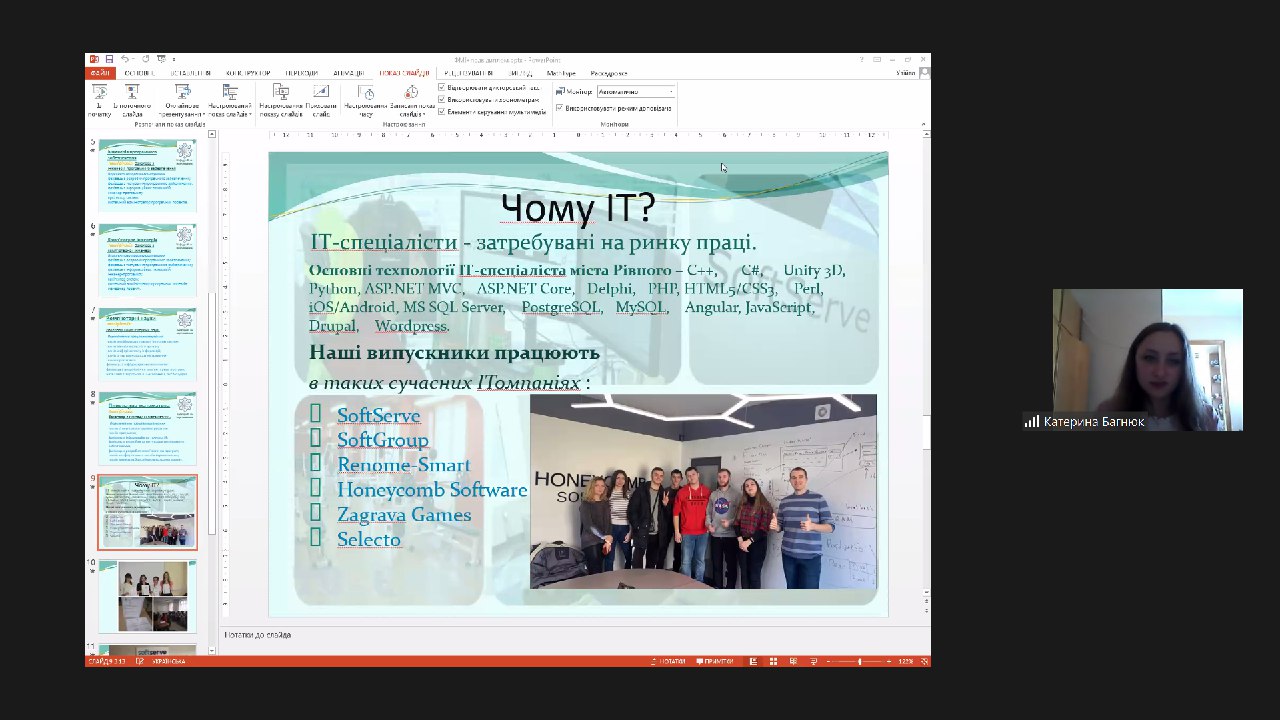
Task: Select slide 10 thumbnail with photos
Action: pyautogui.click(x=147, y=596)
